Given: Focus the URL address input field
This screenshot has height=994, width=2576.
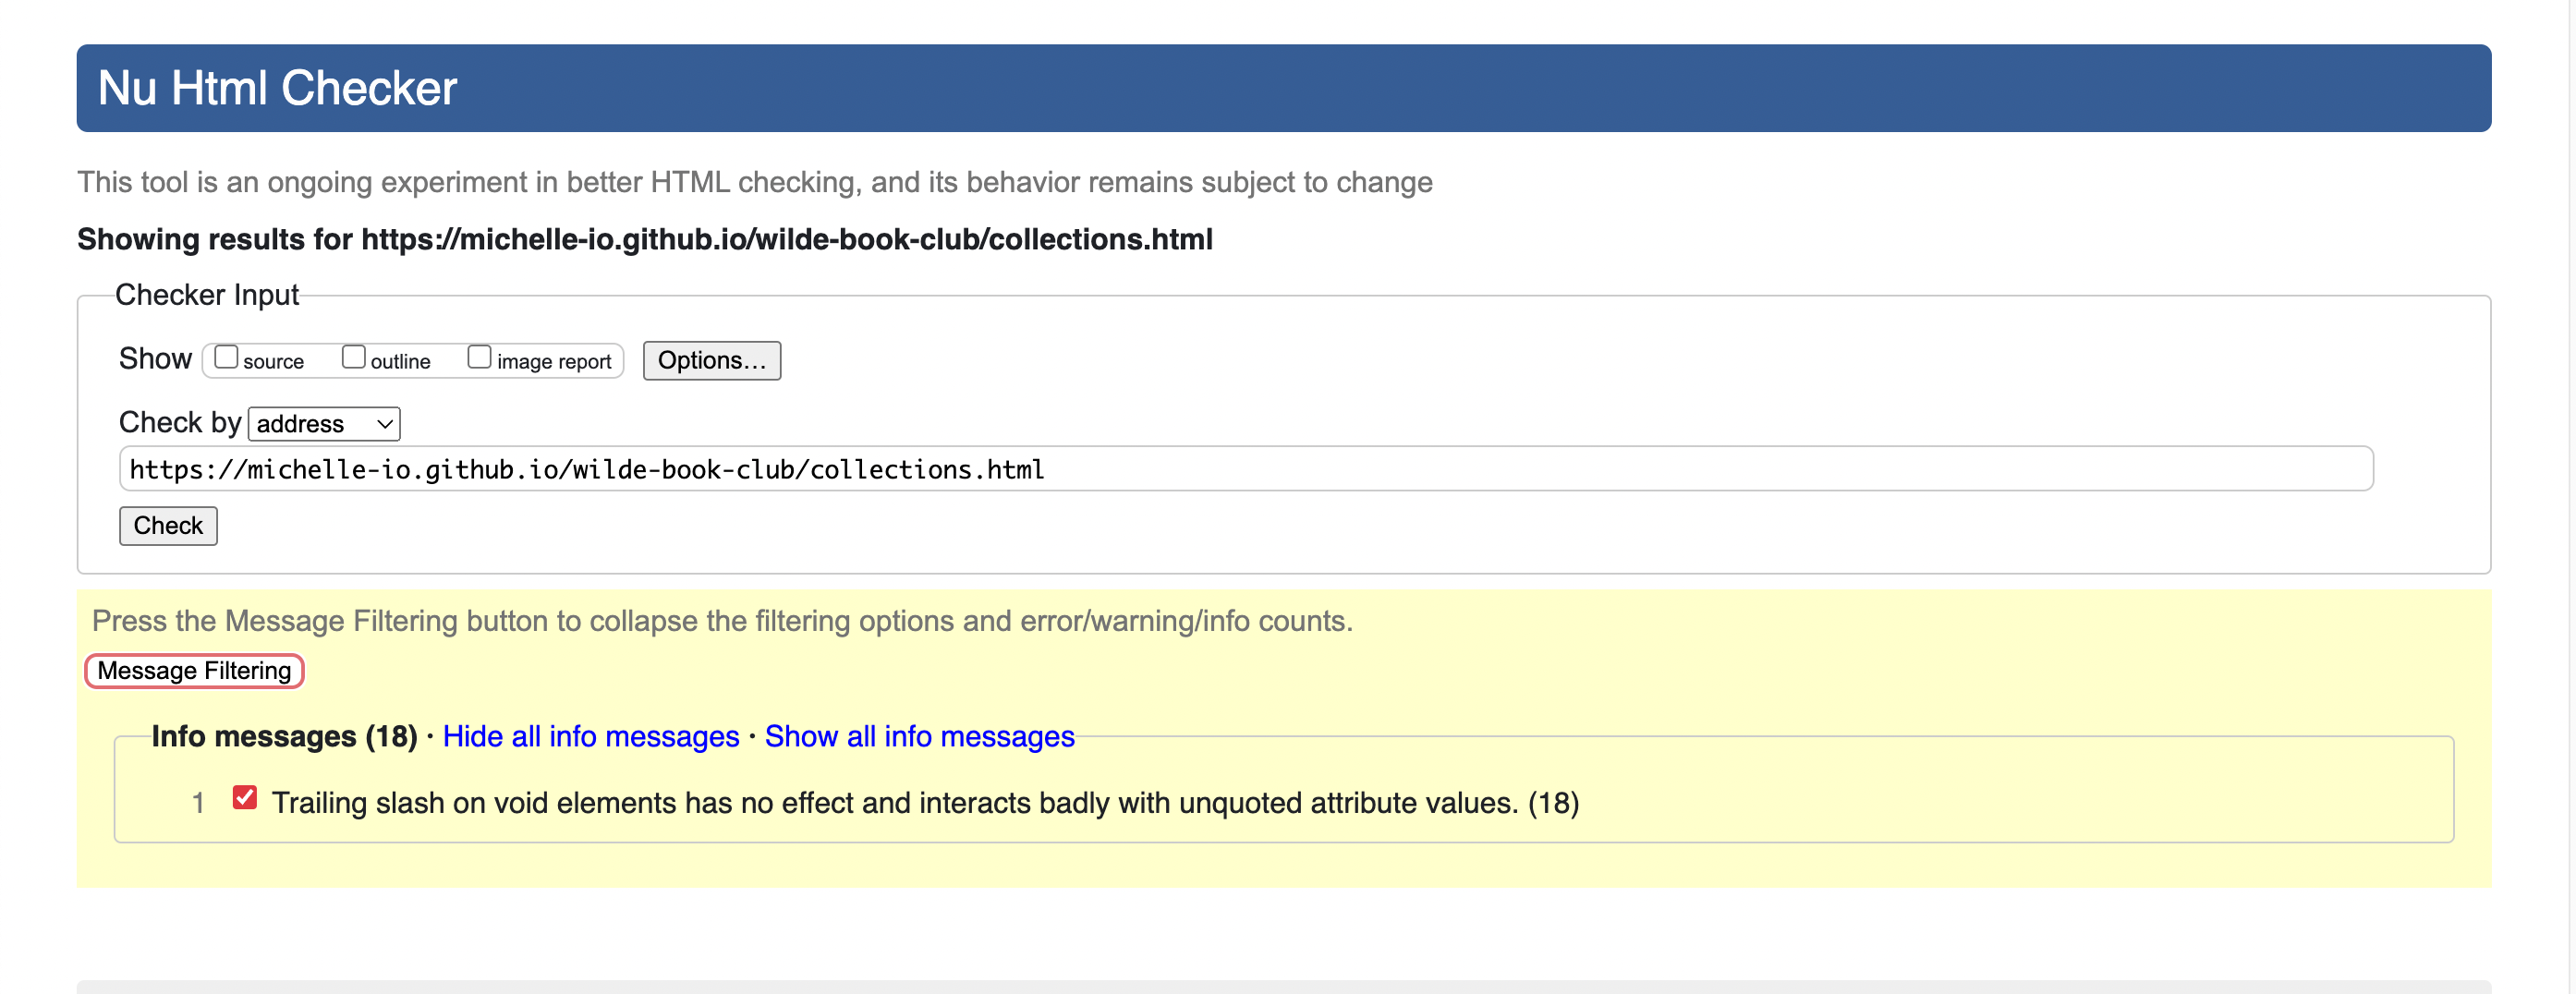Looking at the screenshot, I should 1245,469.
